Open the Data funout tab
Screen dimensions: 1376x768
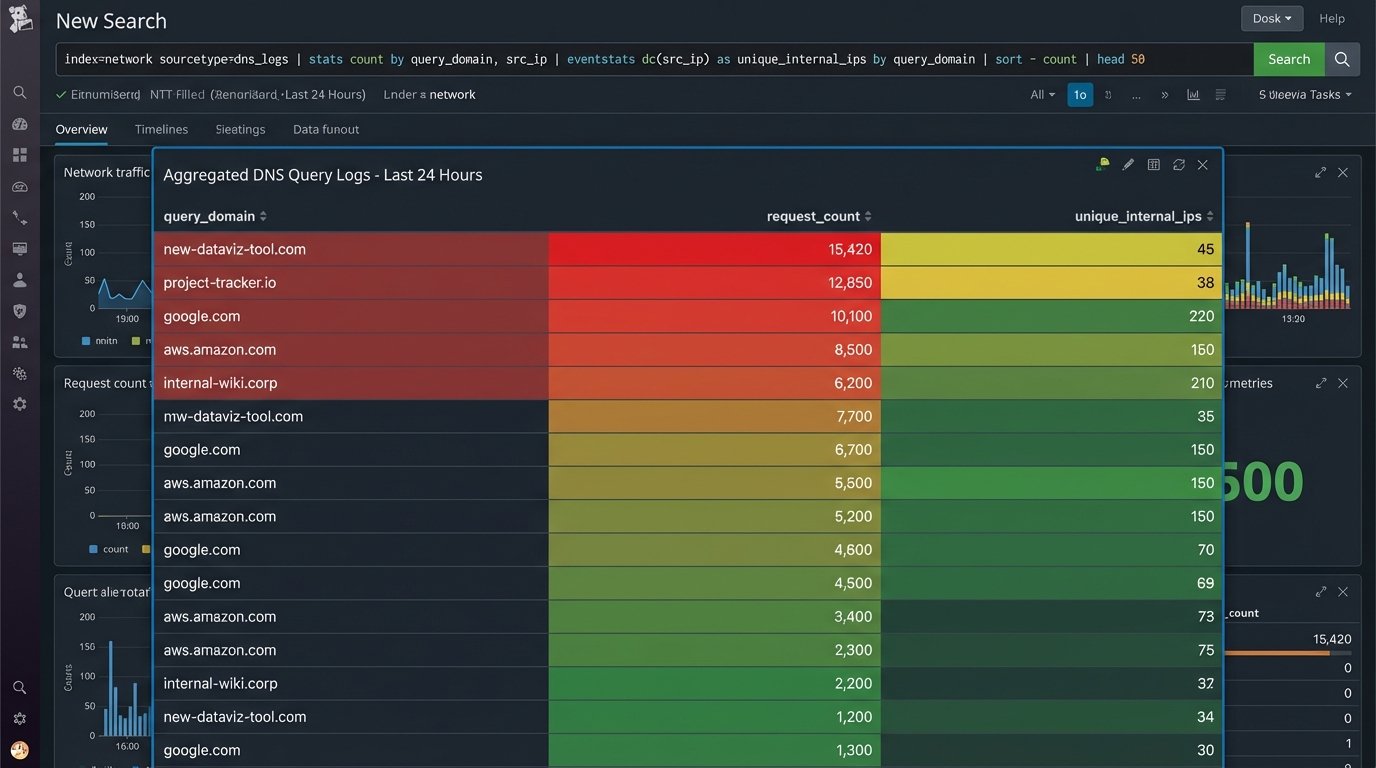325,129
